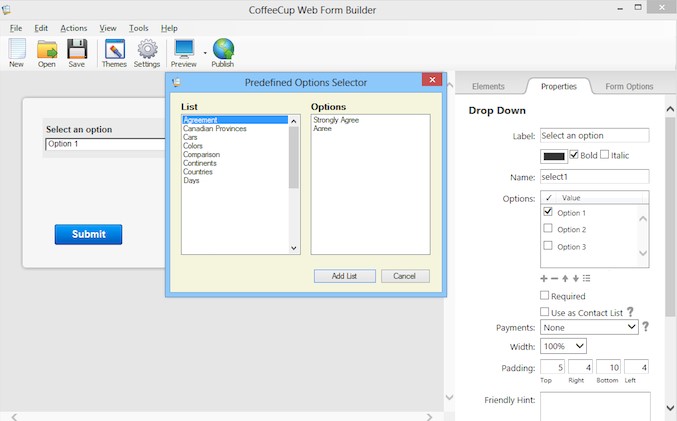This screenshot has width=677, height=421.
Task: Click the Option 1 dropdown on the form
Action: (x=105, y=144)
